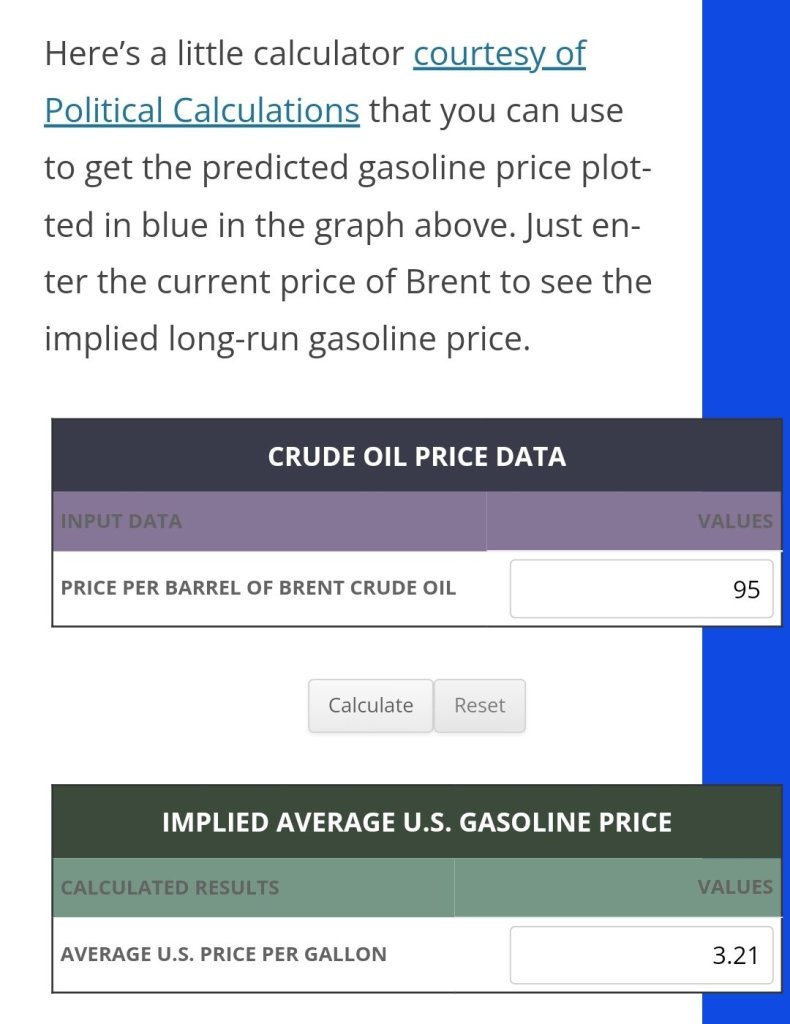Click the VALUES header in the gasoline price table
The image size is (790, 1024).
point(735,887)
